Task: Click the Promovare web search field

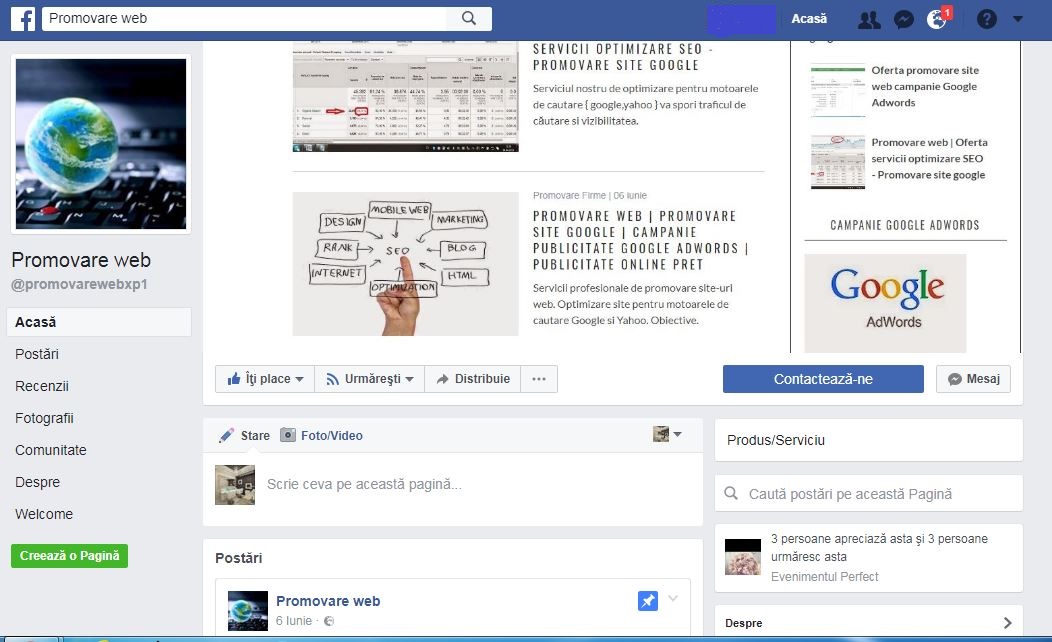Action: click(x=244, y=19)
